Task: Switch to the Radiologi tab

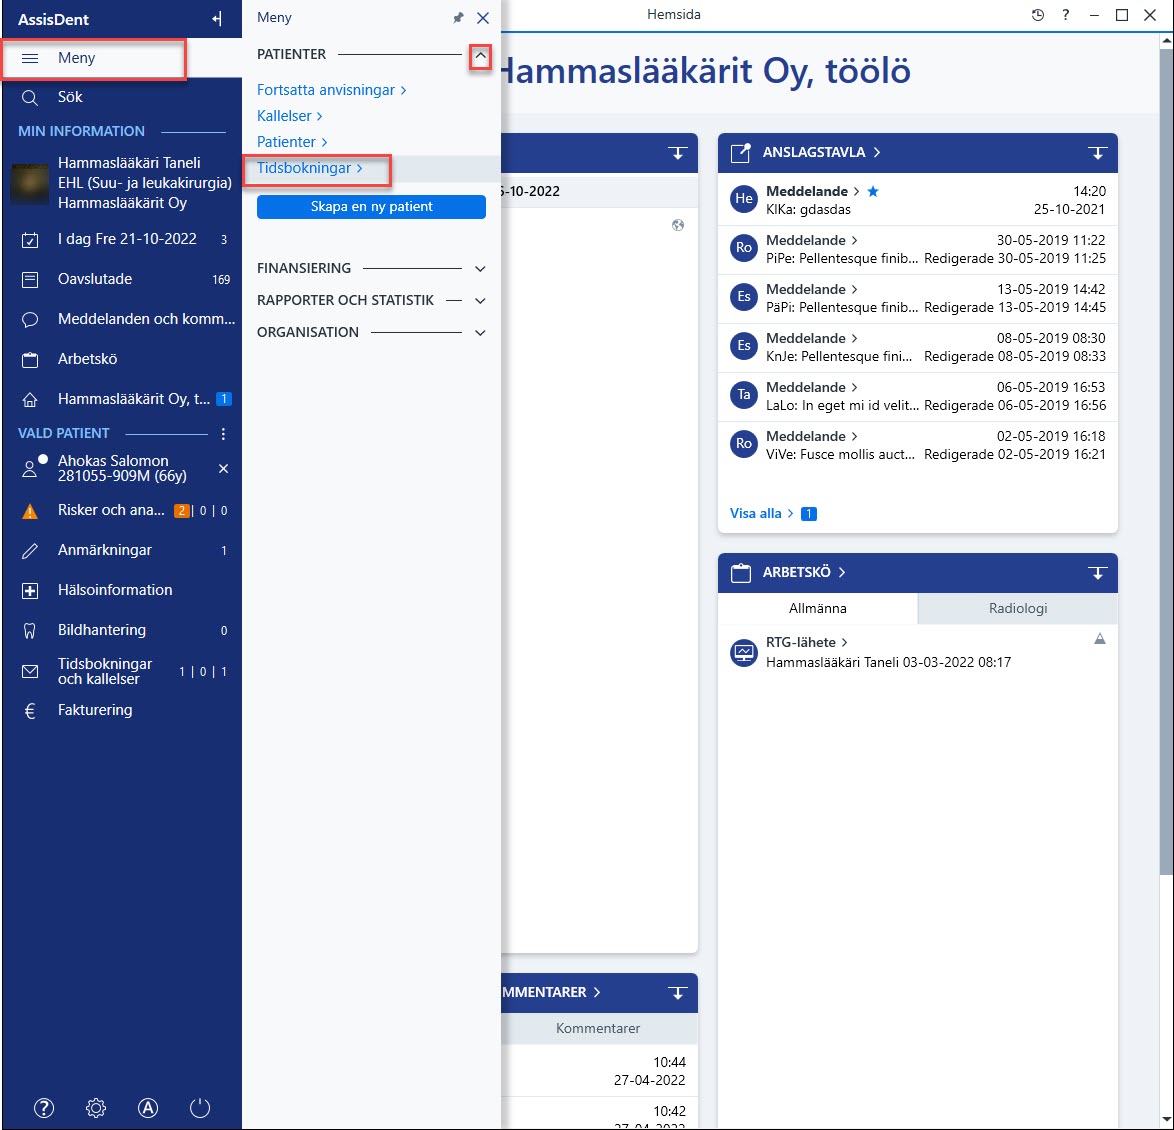Action: tap(1018, 609)
